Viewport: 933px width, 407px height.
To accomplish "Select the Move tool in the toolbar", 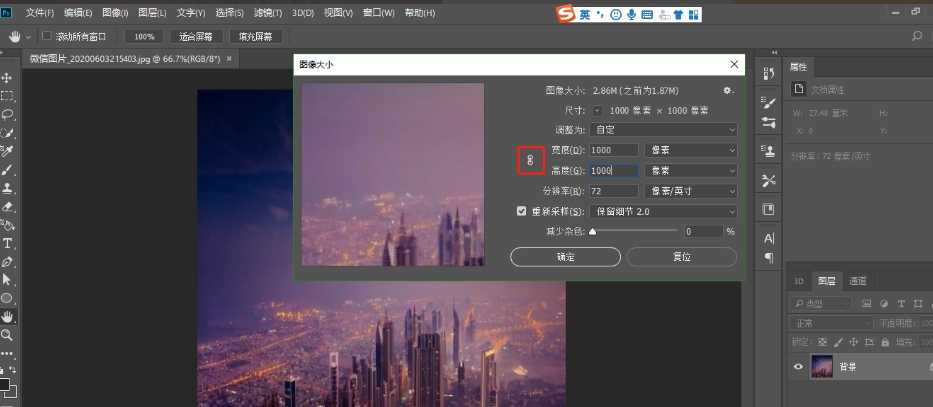I will [8, 78].
